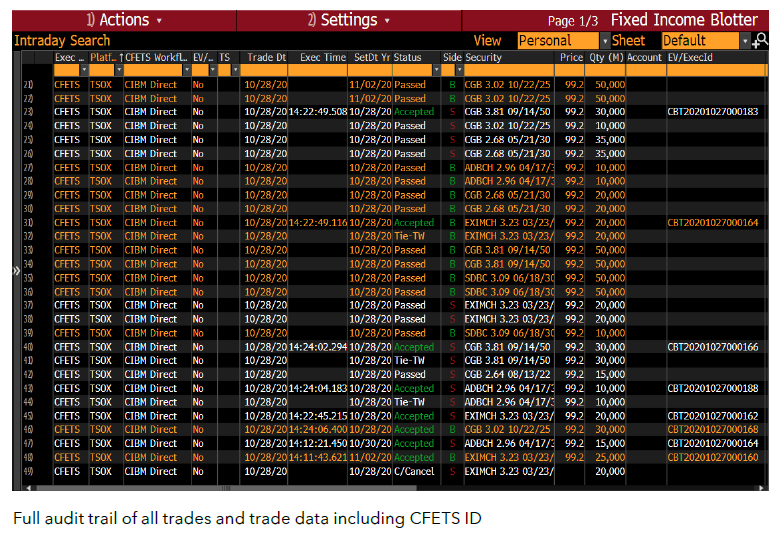
Task: Open the Platform column filter dropdown
Action: [x=118, y=70]
